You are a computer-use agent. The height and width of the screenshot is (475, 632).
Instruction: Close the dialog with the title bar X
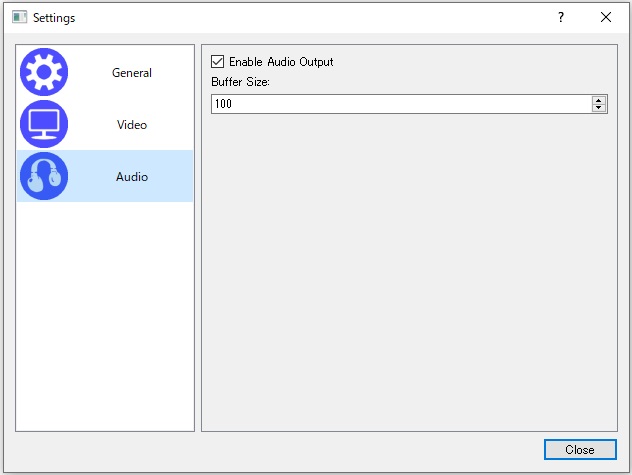605,17
